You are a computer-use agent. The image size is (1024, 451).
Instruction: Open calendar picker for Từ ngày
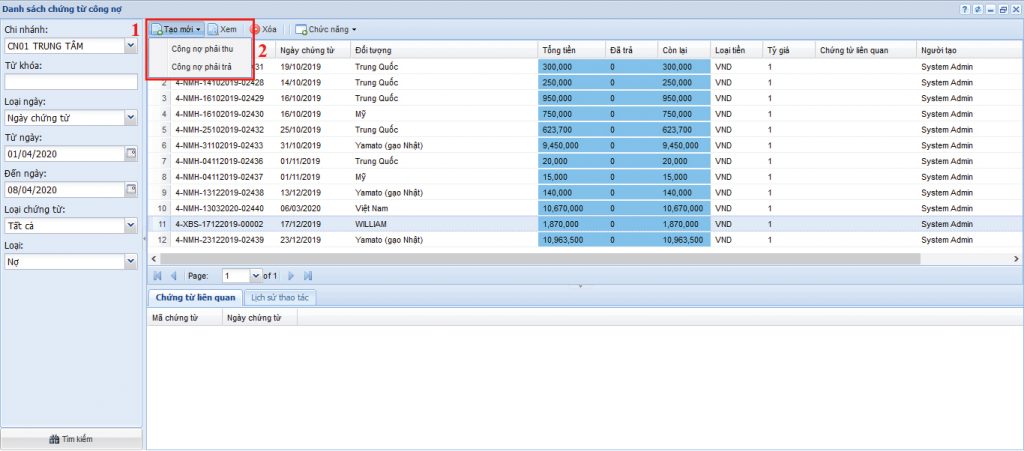point(131,153)
